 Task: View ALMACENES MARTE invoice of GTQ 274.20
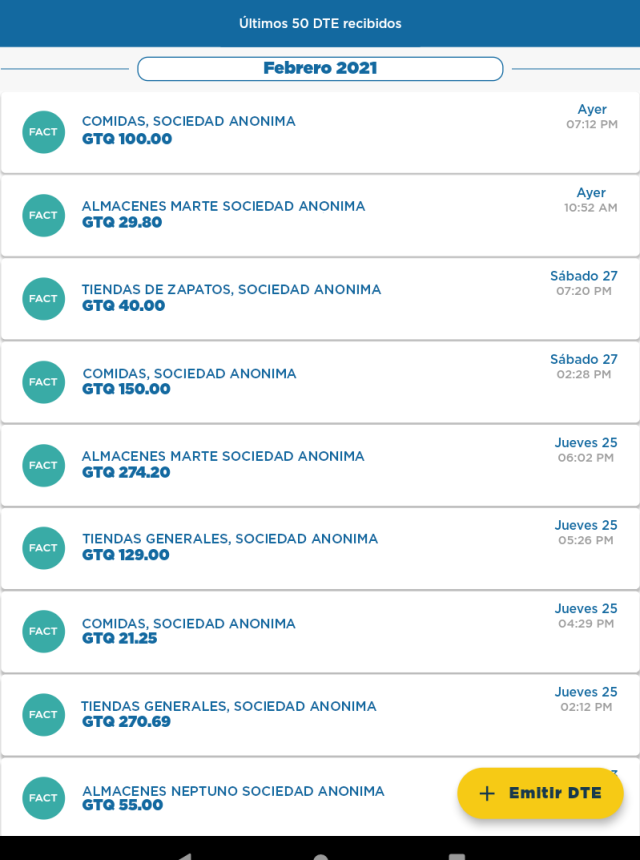[x=320, y=465]
